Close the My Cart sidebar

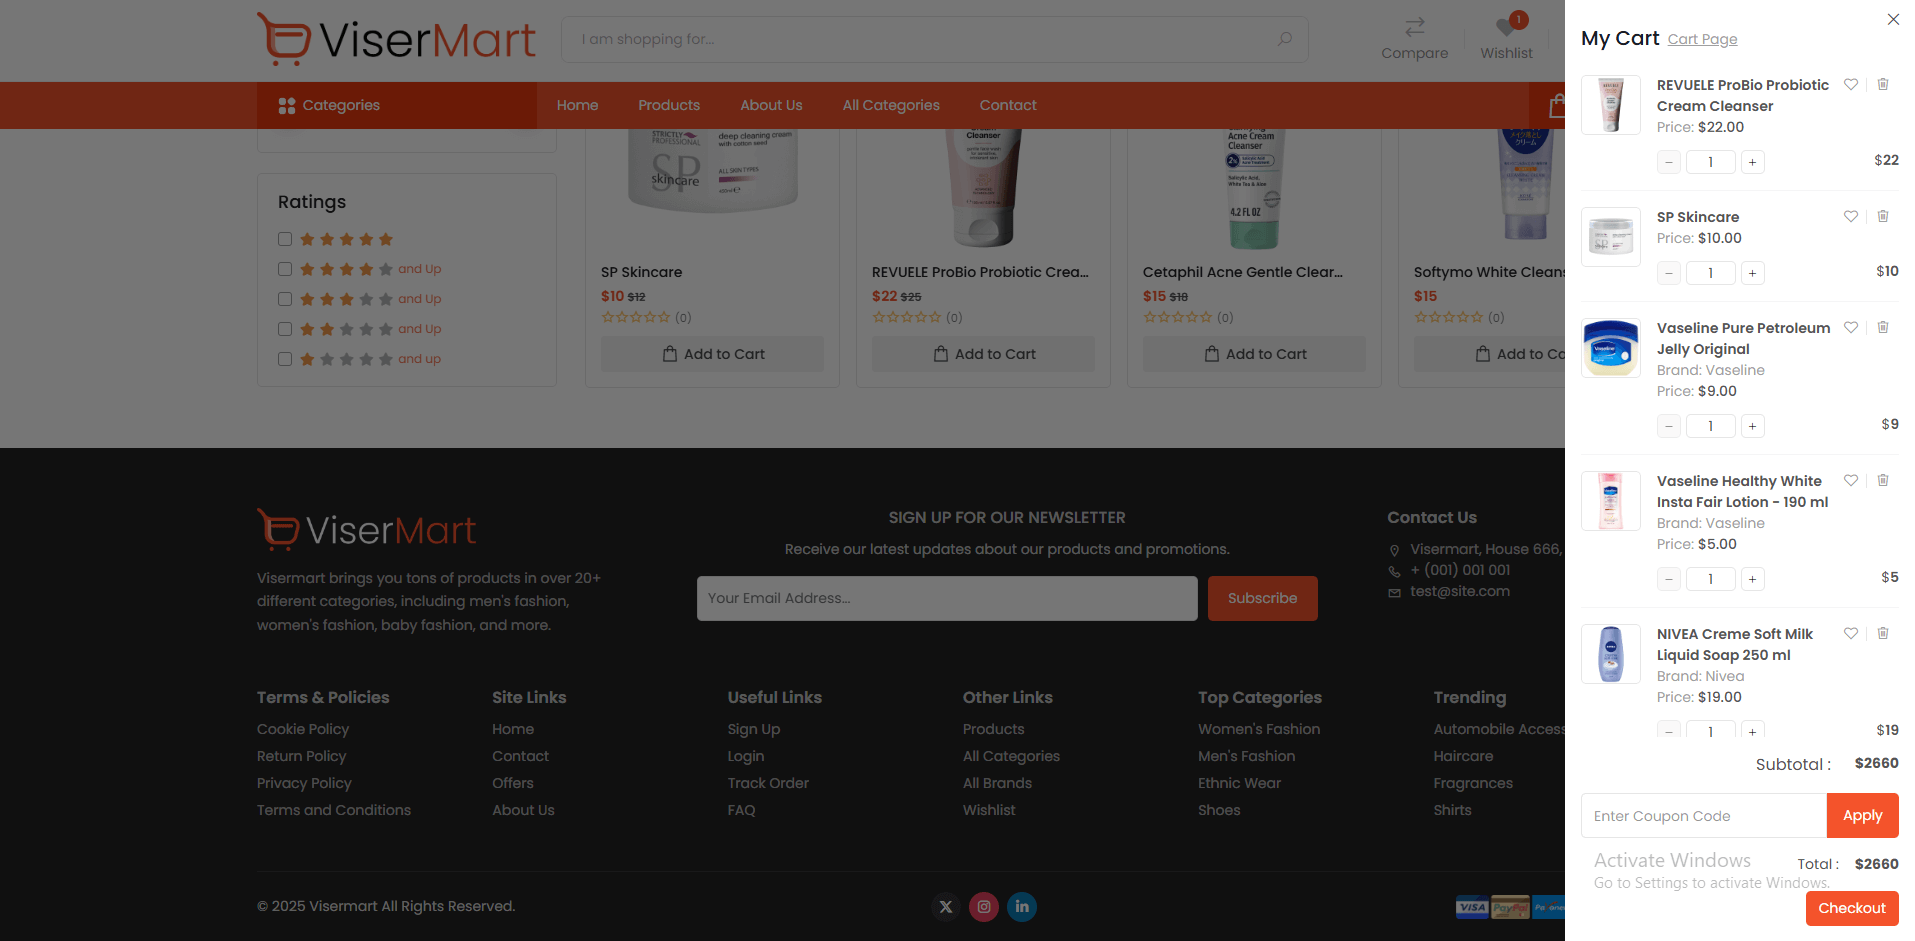click(x=1893, y=19)
